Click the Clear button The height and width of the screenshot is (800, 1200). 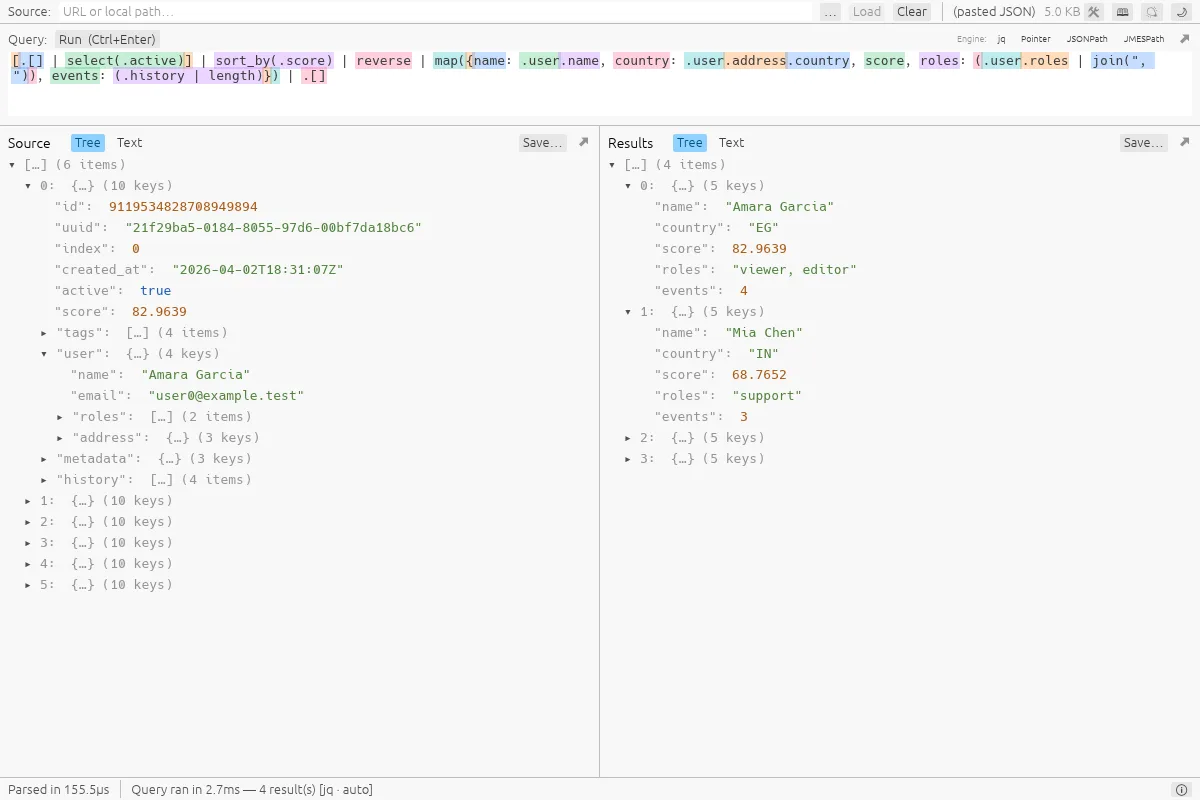tap(912, 12)
